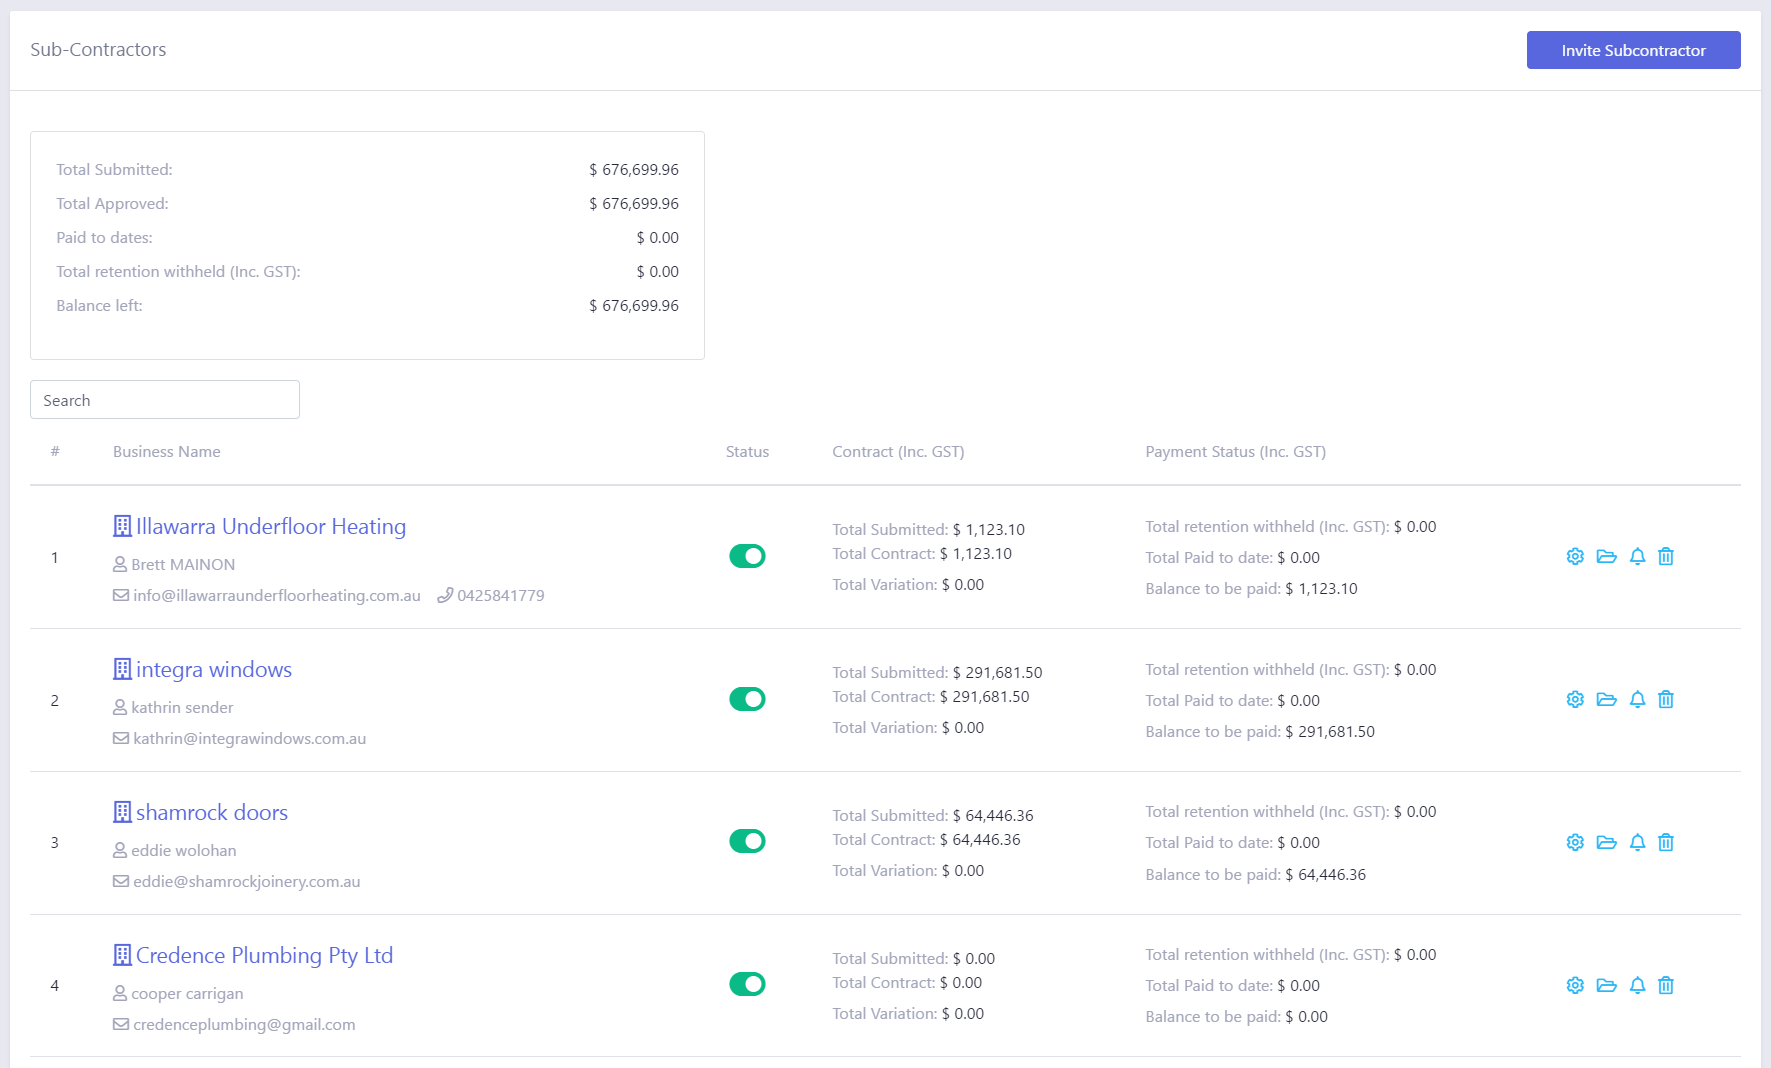Click Total Submitted summary value $ 676,699.96
1771x1068 pixels.
coord(634,170)
